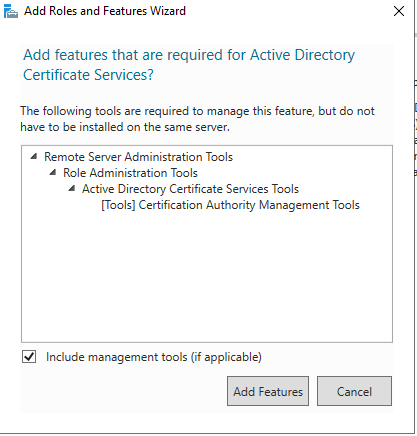Collapse Remote Server Administration Tools node arrow
Image resolution: width=417 pixels, height=436 pixels.
[x=34, y=156]
